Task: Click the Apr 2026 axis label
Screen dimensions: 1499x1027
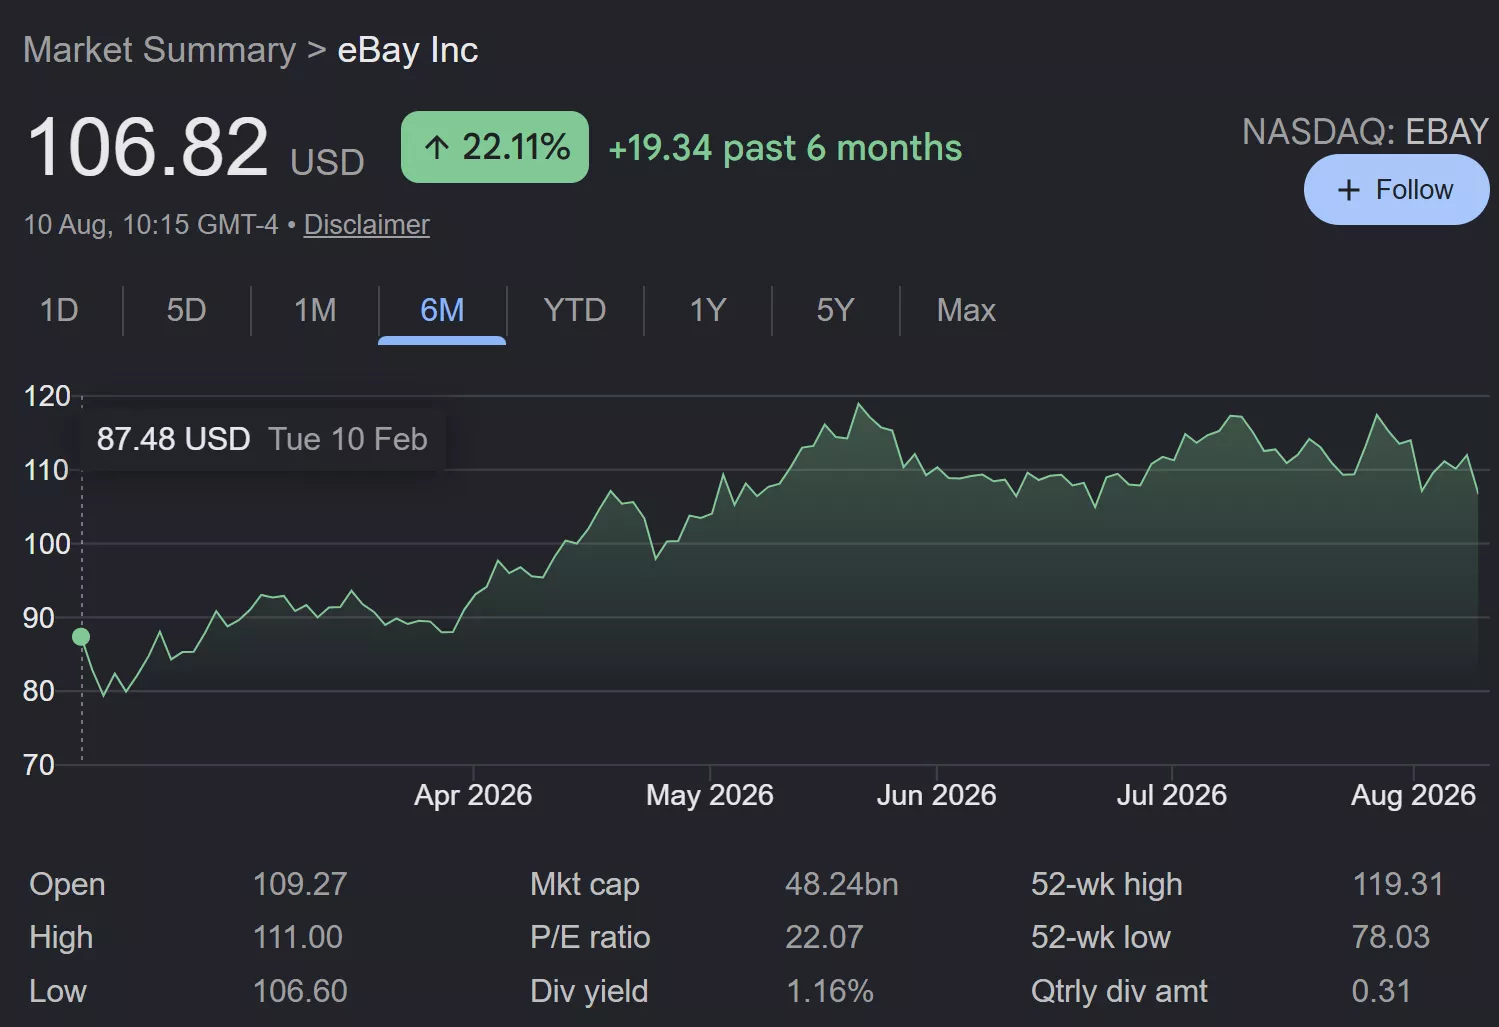Action: (x=473, y=795)
